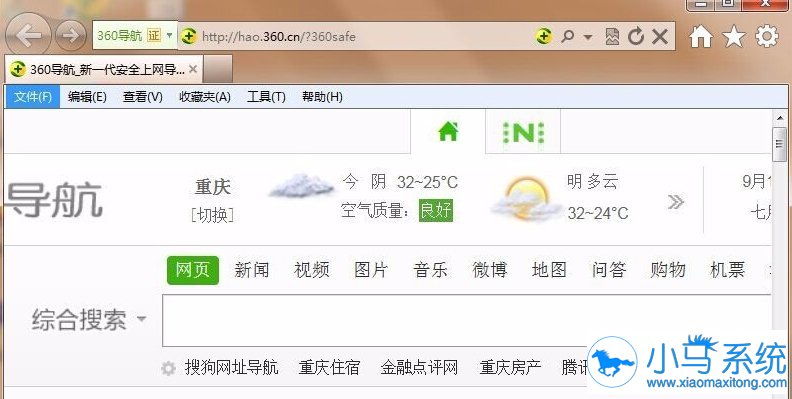Viewport: 792px width, 399px height.
Task: Click into the main search box
Action: 467,321
